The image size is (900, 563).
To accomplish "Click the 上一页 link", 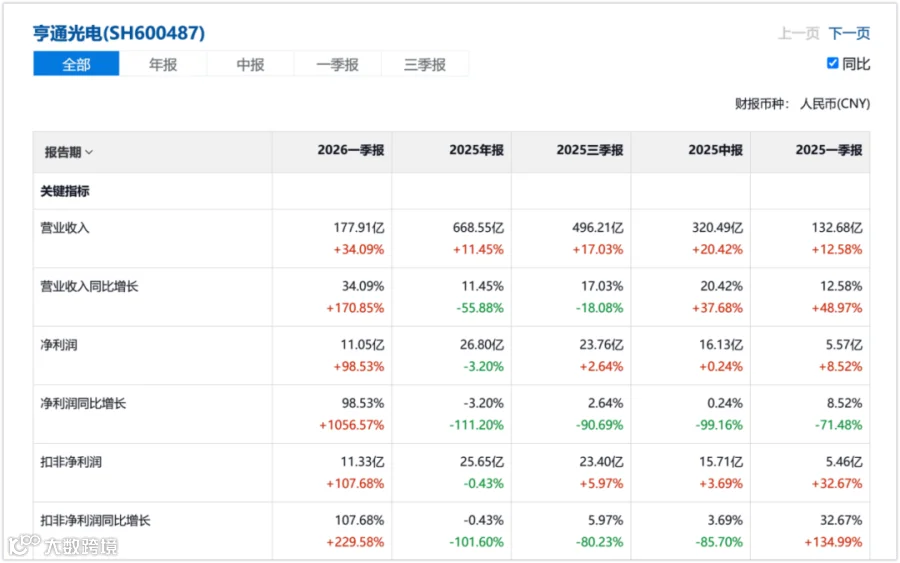I will coord(798,33).
